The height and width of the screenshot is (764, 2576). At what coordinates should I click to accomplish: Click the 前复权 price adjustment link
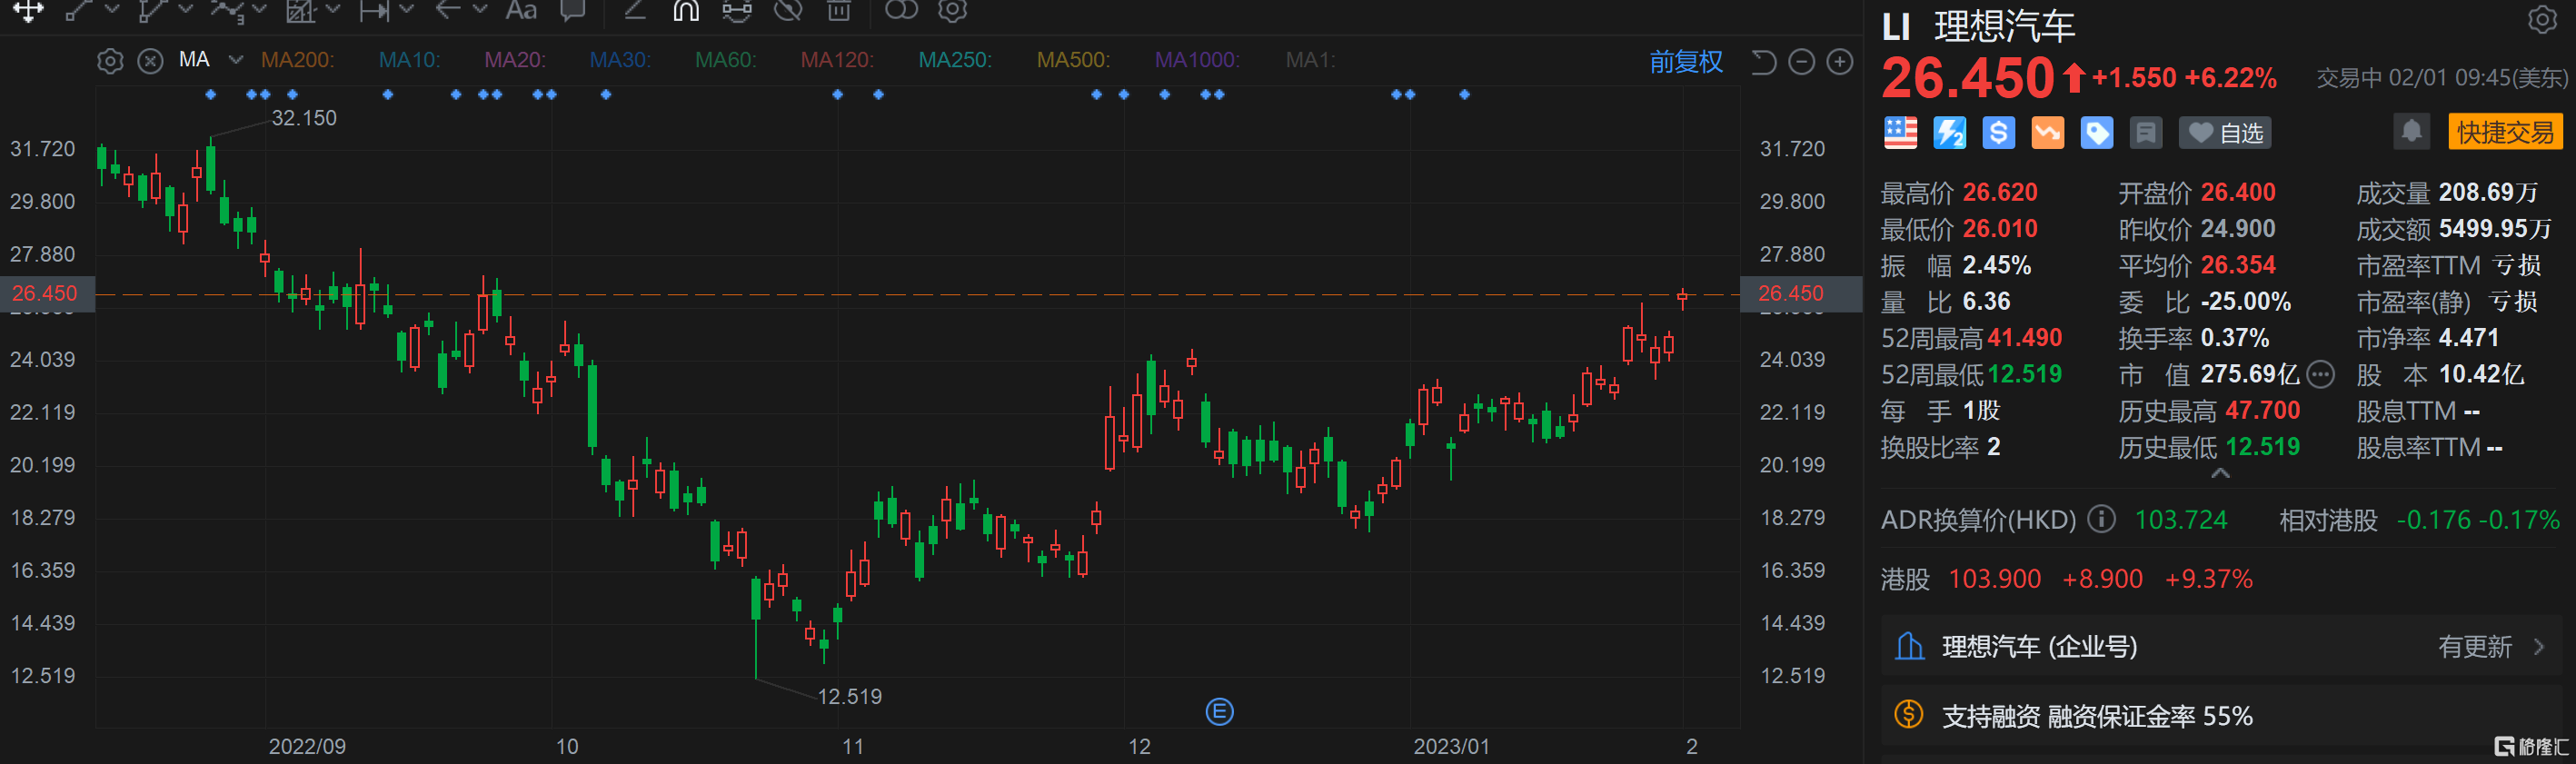point(1685,62)
